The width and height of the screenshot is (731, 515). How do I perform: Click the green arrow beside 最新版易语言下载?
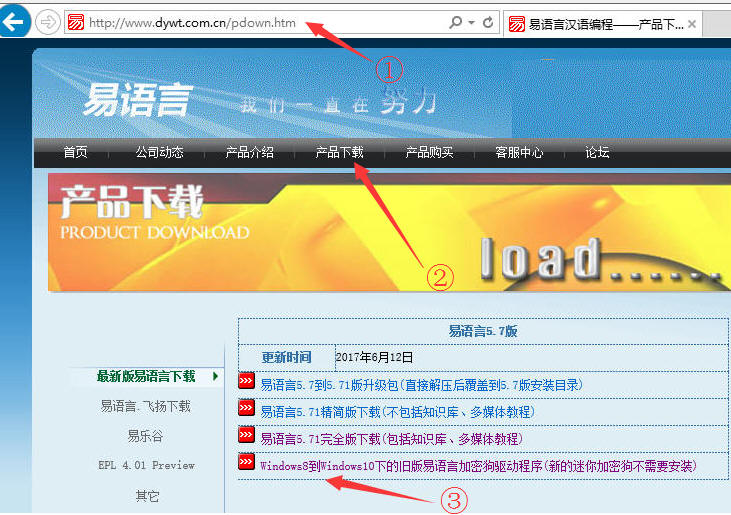[215, 376]
